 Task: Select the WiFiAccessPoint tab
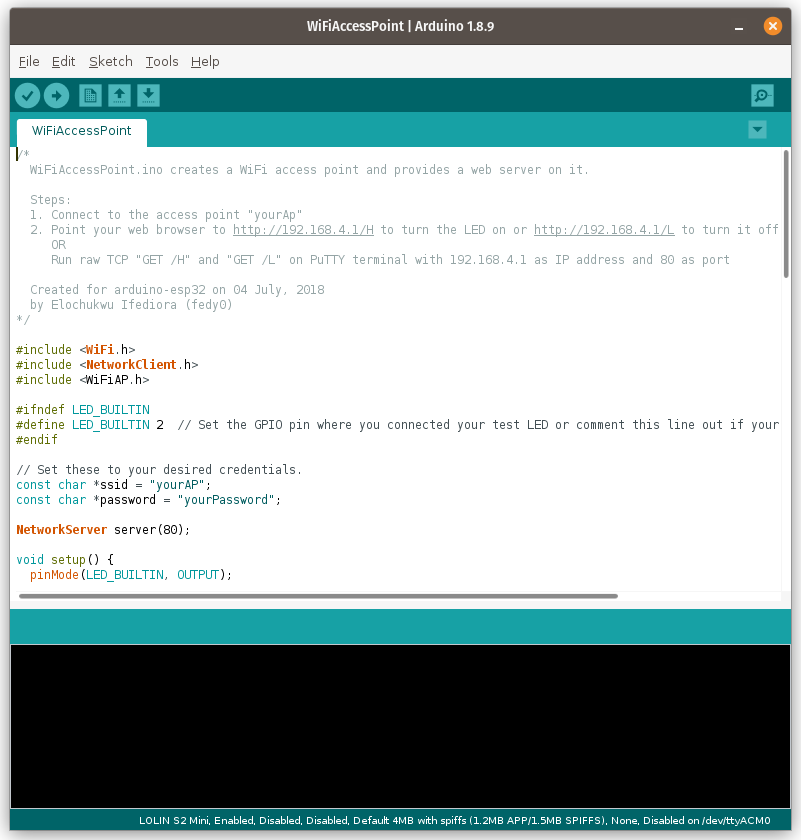tap(81, 131)
